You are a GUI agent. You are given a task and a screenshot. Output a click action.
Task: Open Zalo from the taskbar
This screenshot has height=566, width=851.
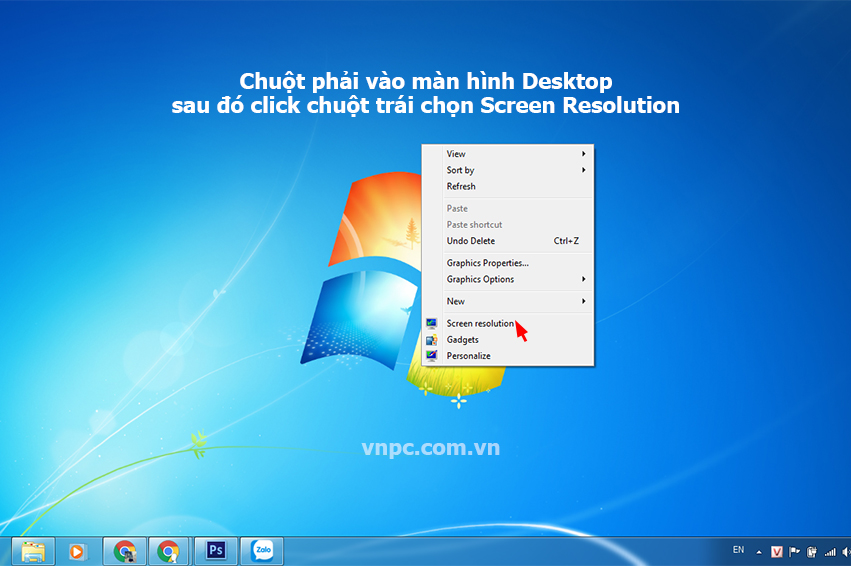pos(262,551)
